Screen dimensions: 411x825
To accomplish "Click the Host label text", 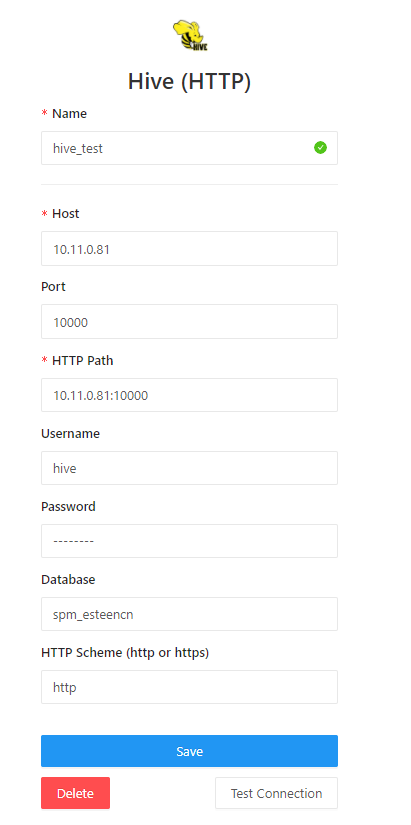I will pos(66,214).
